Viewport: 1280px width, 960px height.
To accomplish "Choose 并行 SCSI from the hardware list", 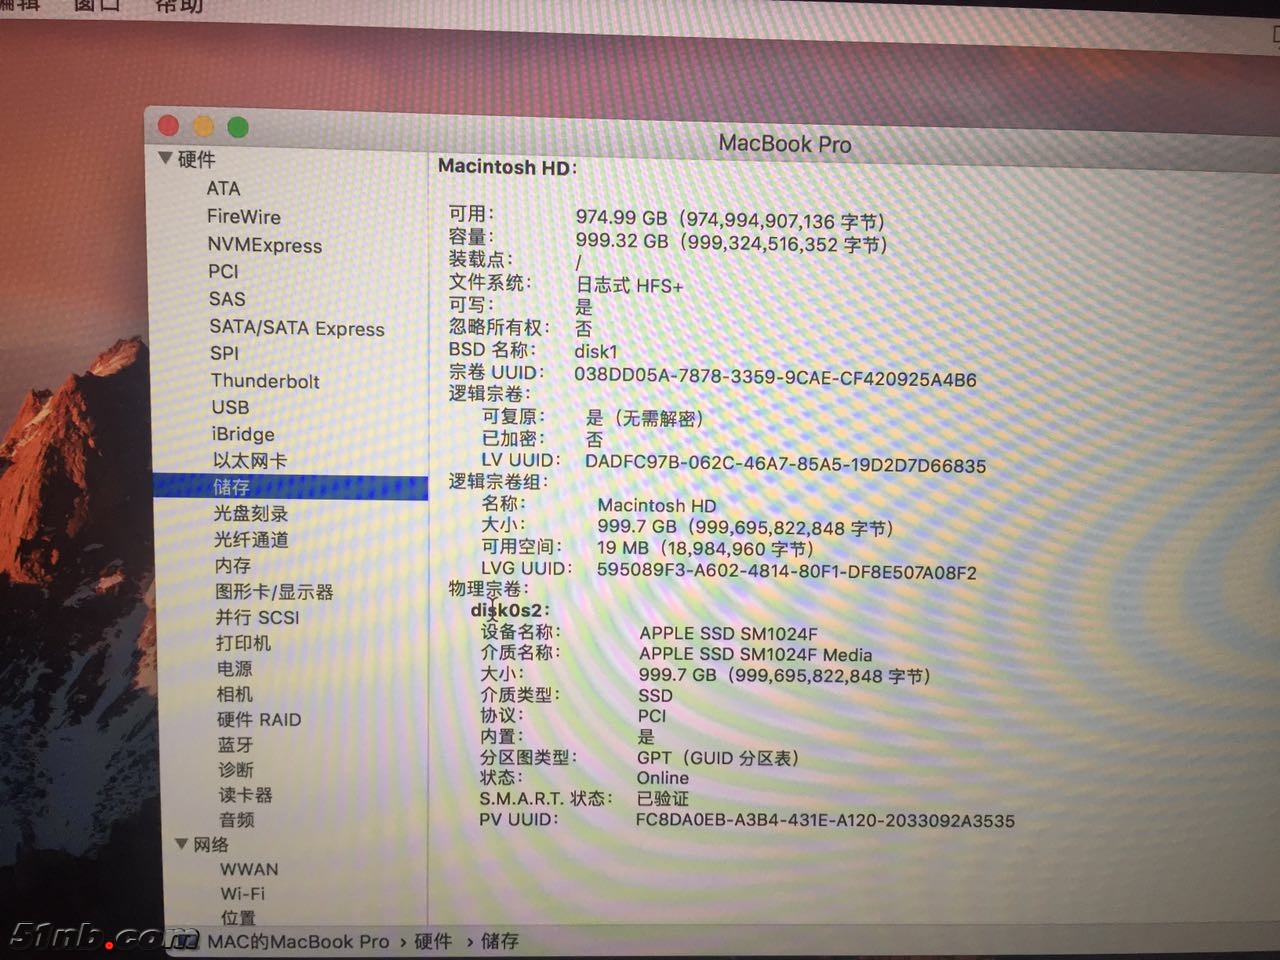I will point(257,617).
